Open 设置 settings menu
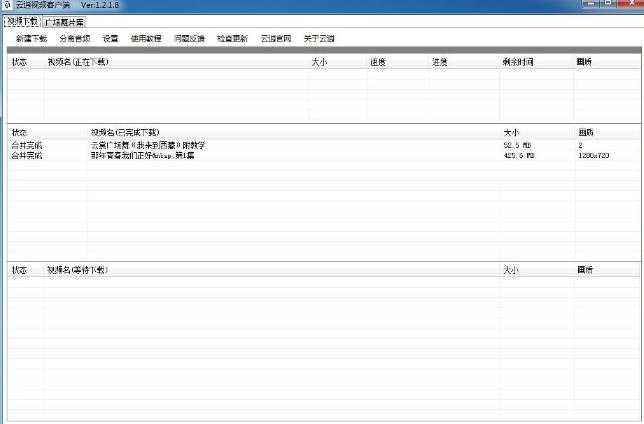Viewport: 644px width, 424px height. 111,38
